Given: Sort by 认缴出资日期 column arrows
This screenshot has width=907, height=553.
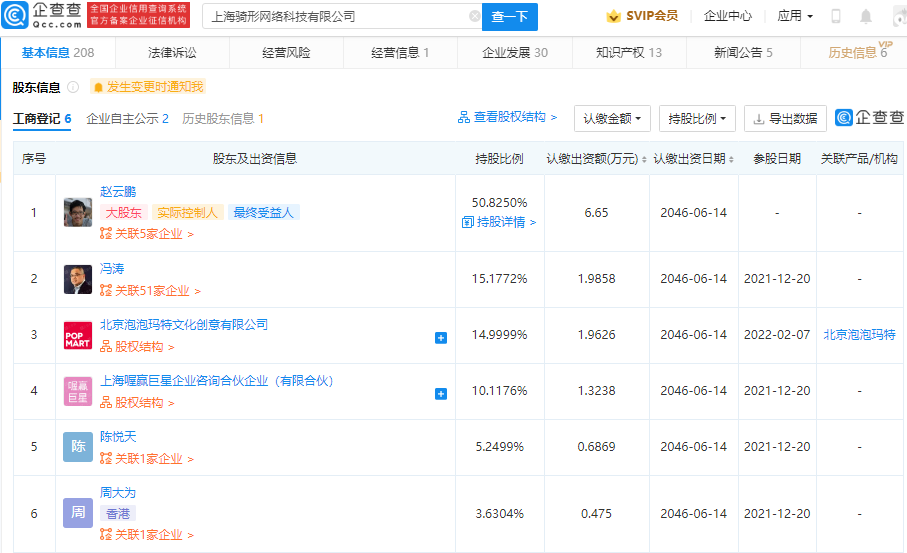Looking at the screenshot, I should (731, 159).
